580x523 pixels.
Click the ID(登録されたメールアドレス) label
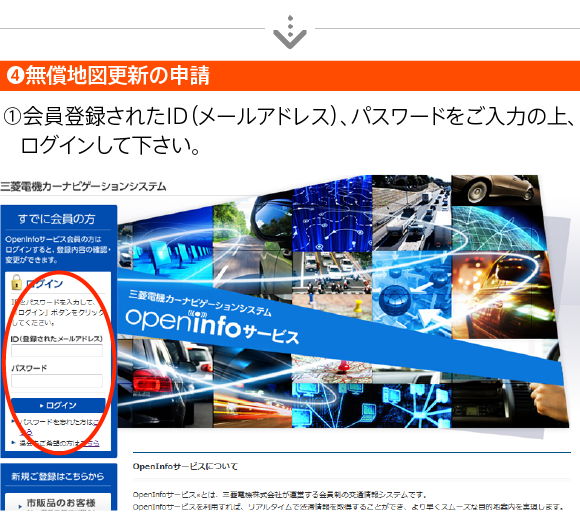click(x=57, y=339)
